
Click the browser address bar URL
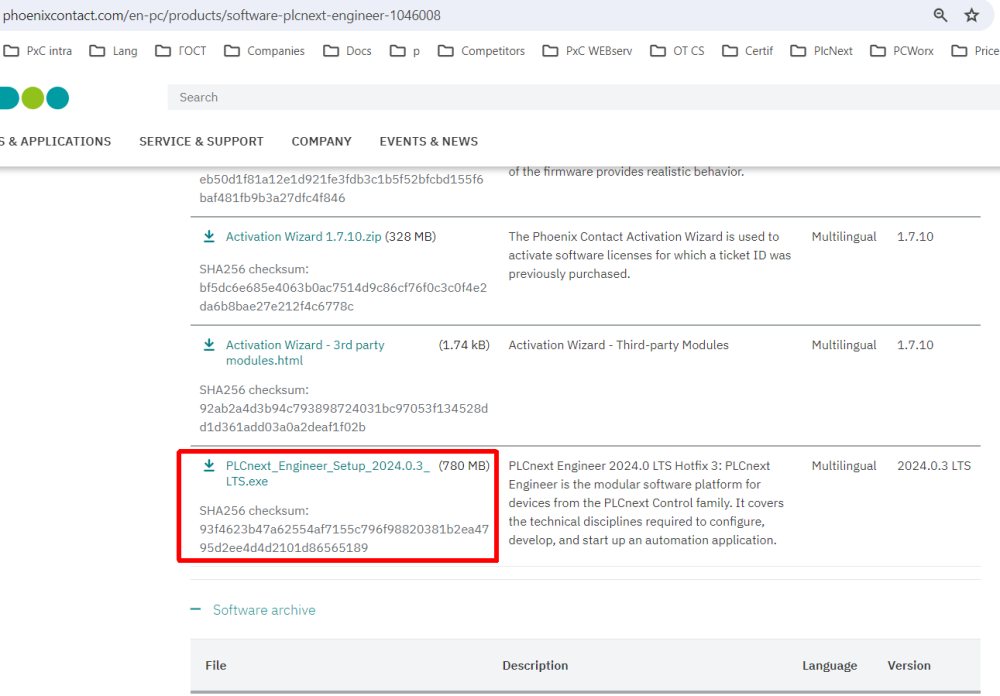222,15
